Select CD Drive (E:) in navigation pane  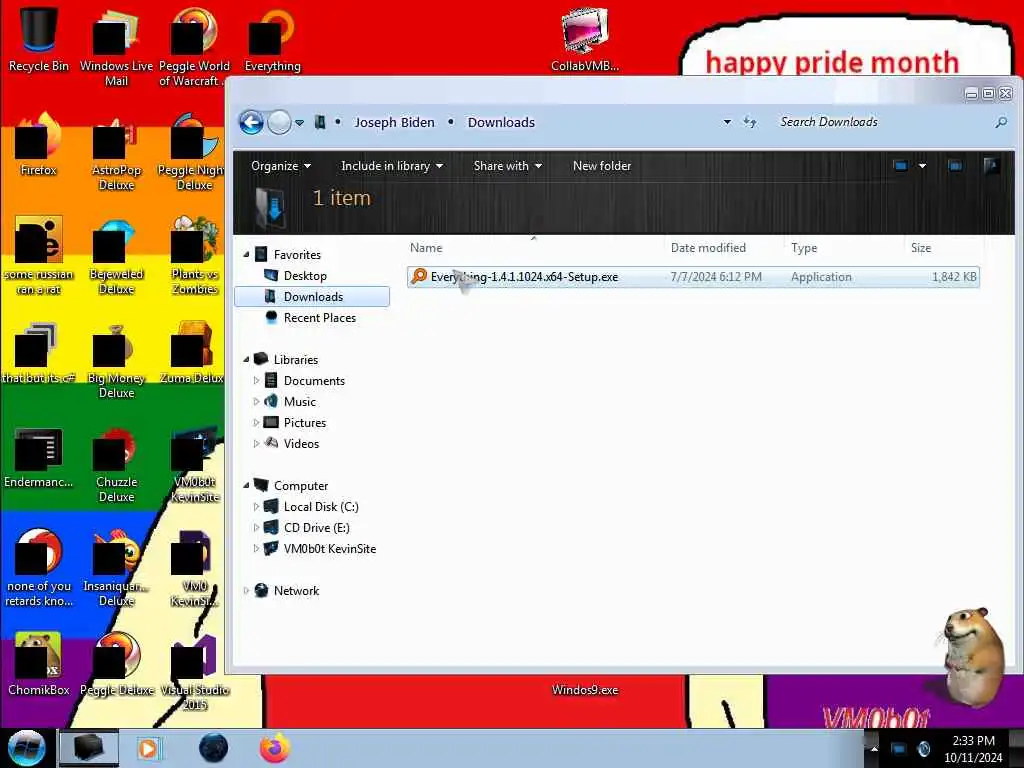316,528
